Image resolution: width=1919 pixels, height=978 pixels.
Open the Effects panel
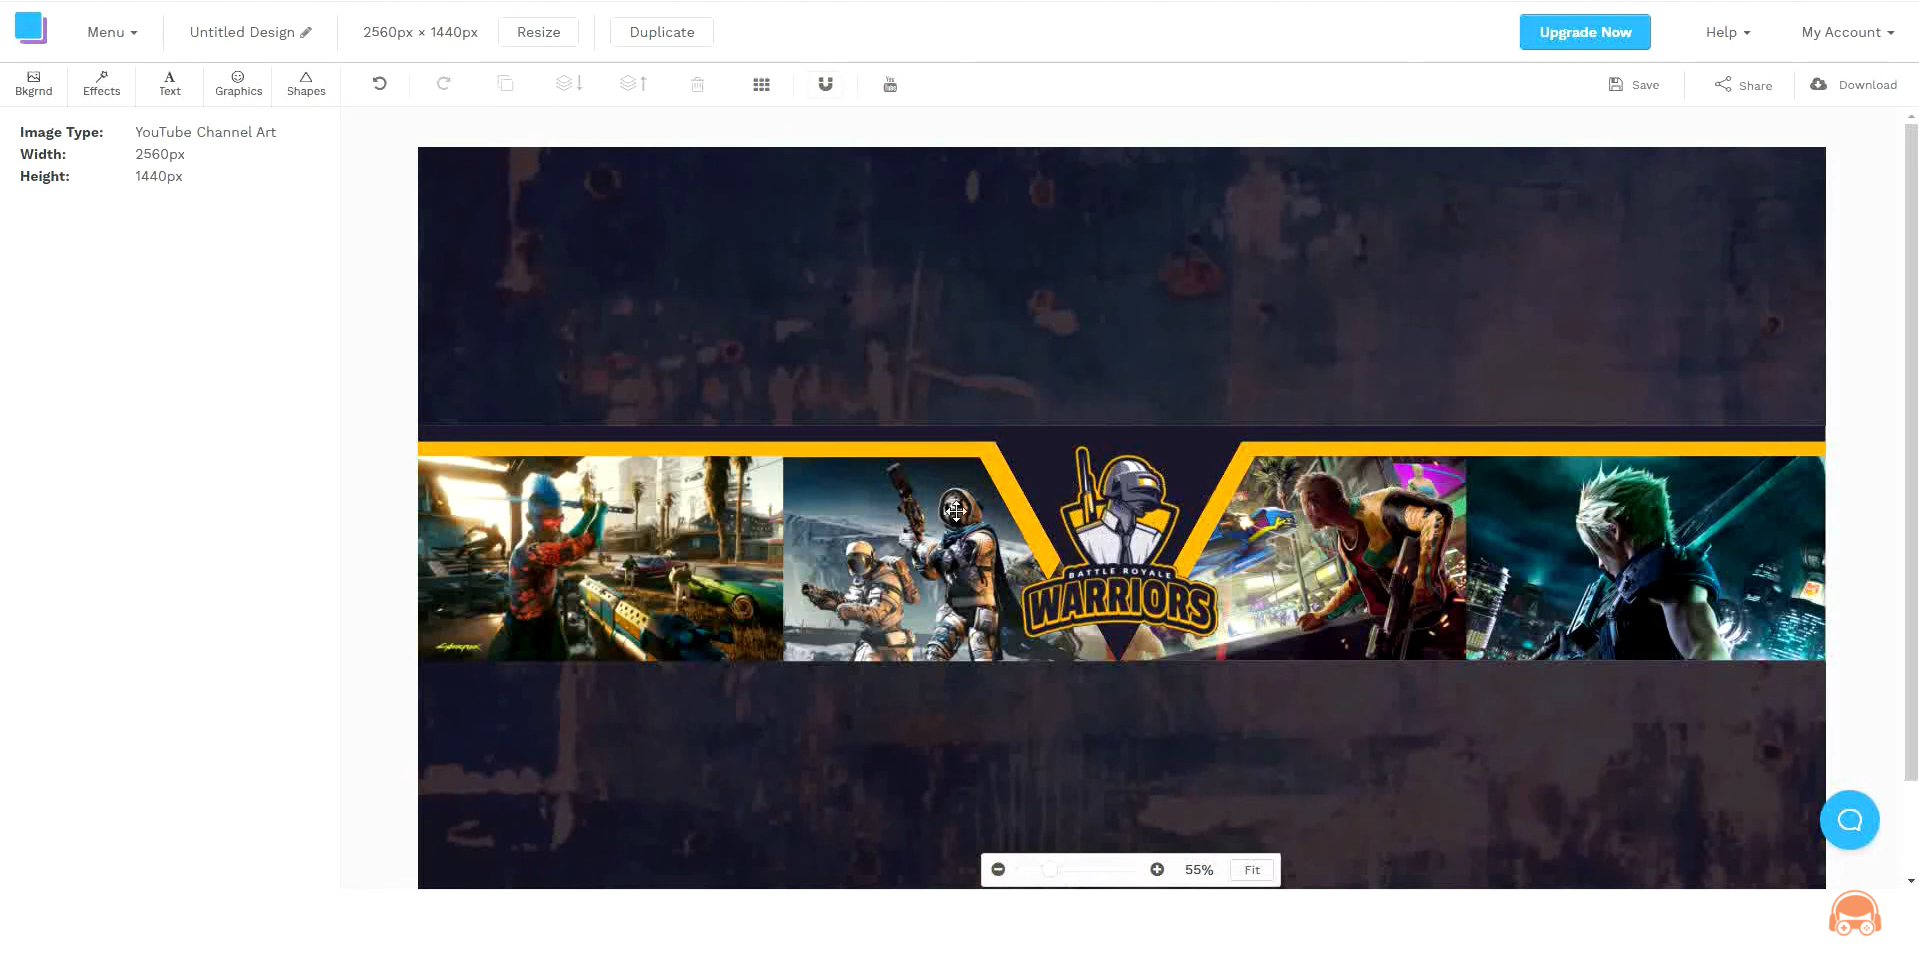(x=101, y=84)
